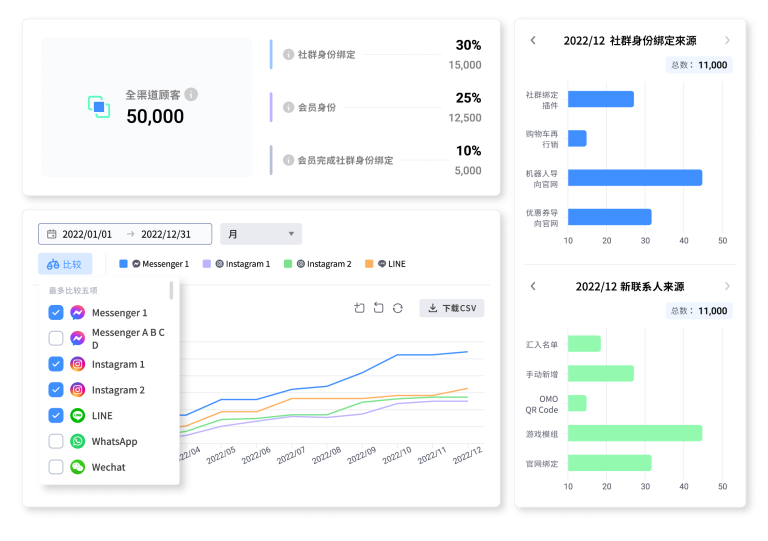The image size is (768, 541).
Task: Click the 比较 compare button
Action: click(65, 264)
